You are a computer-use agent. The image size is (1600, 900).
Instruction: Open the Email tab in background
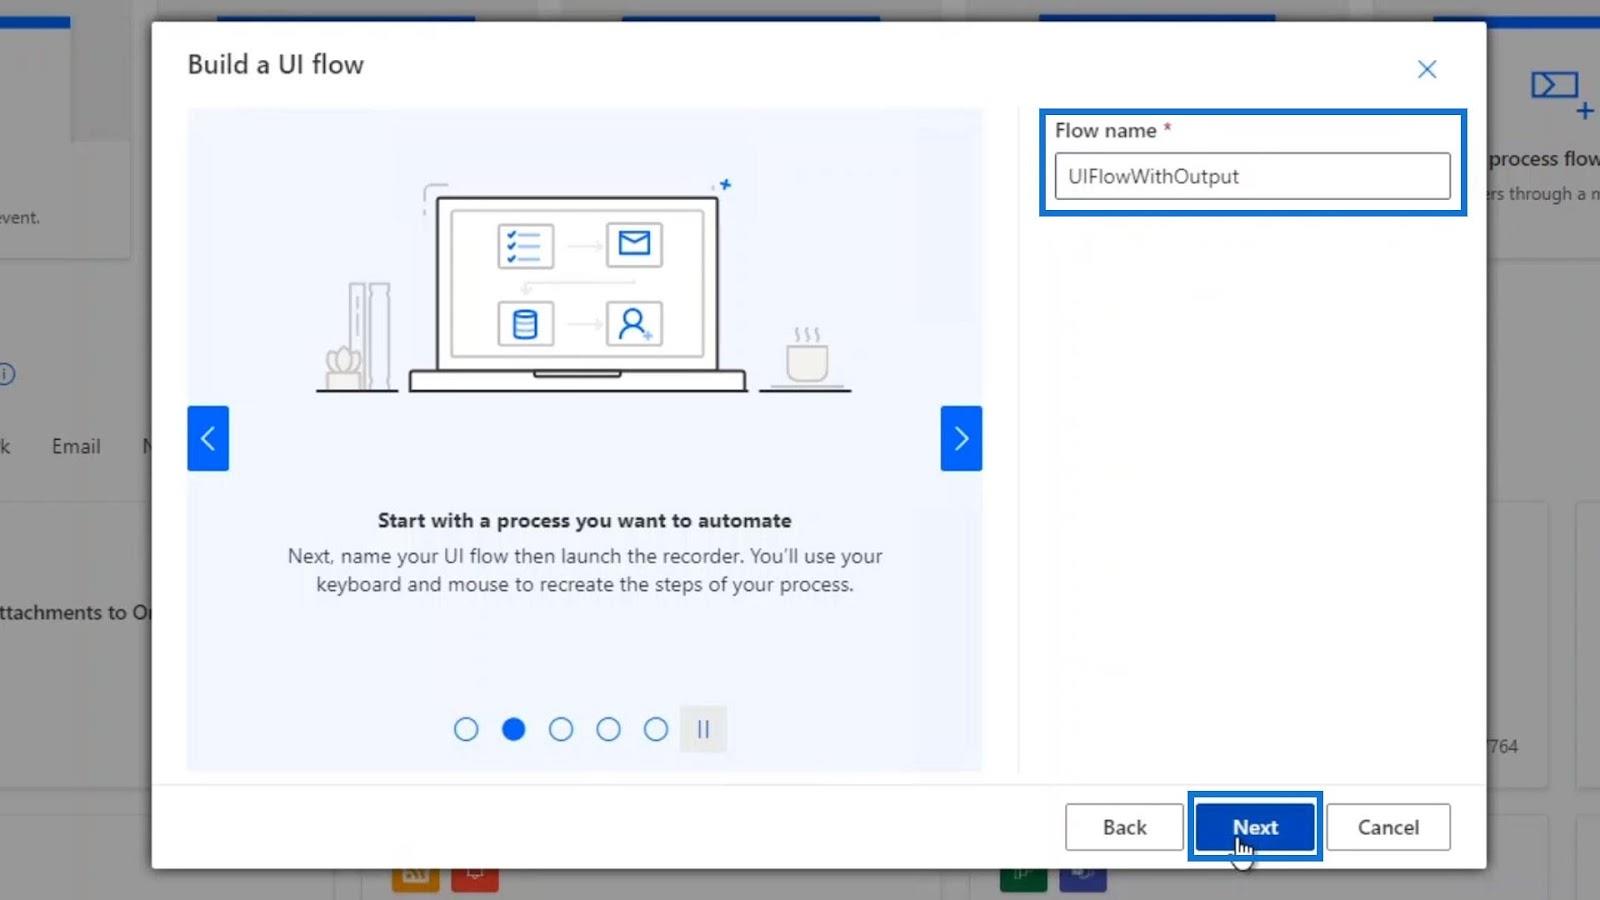coord(76,446)
